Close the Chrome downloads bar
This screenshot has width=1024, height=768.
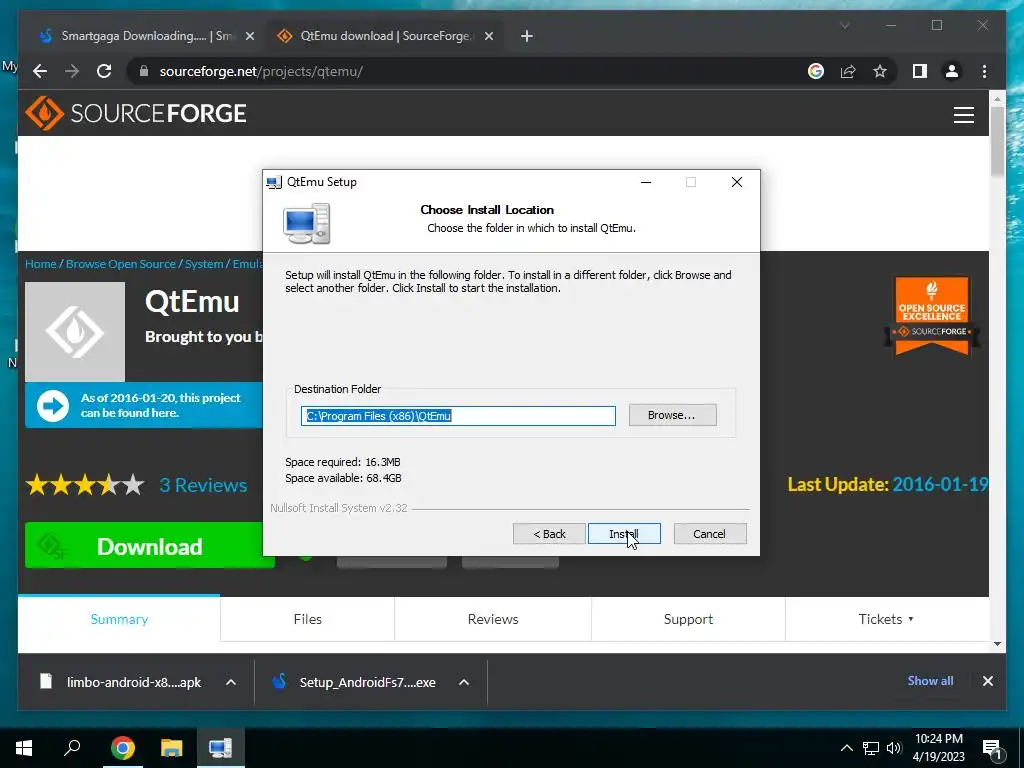(987, 681)
